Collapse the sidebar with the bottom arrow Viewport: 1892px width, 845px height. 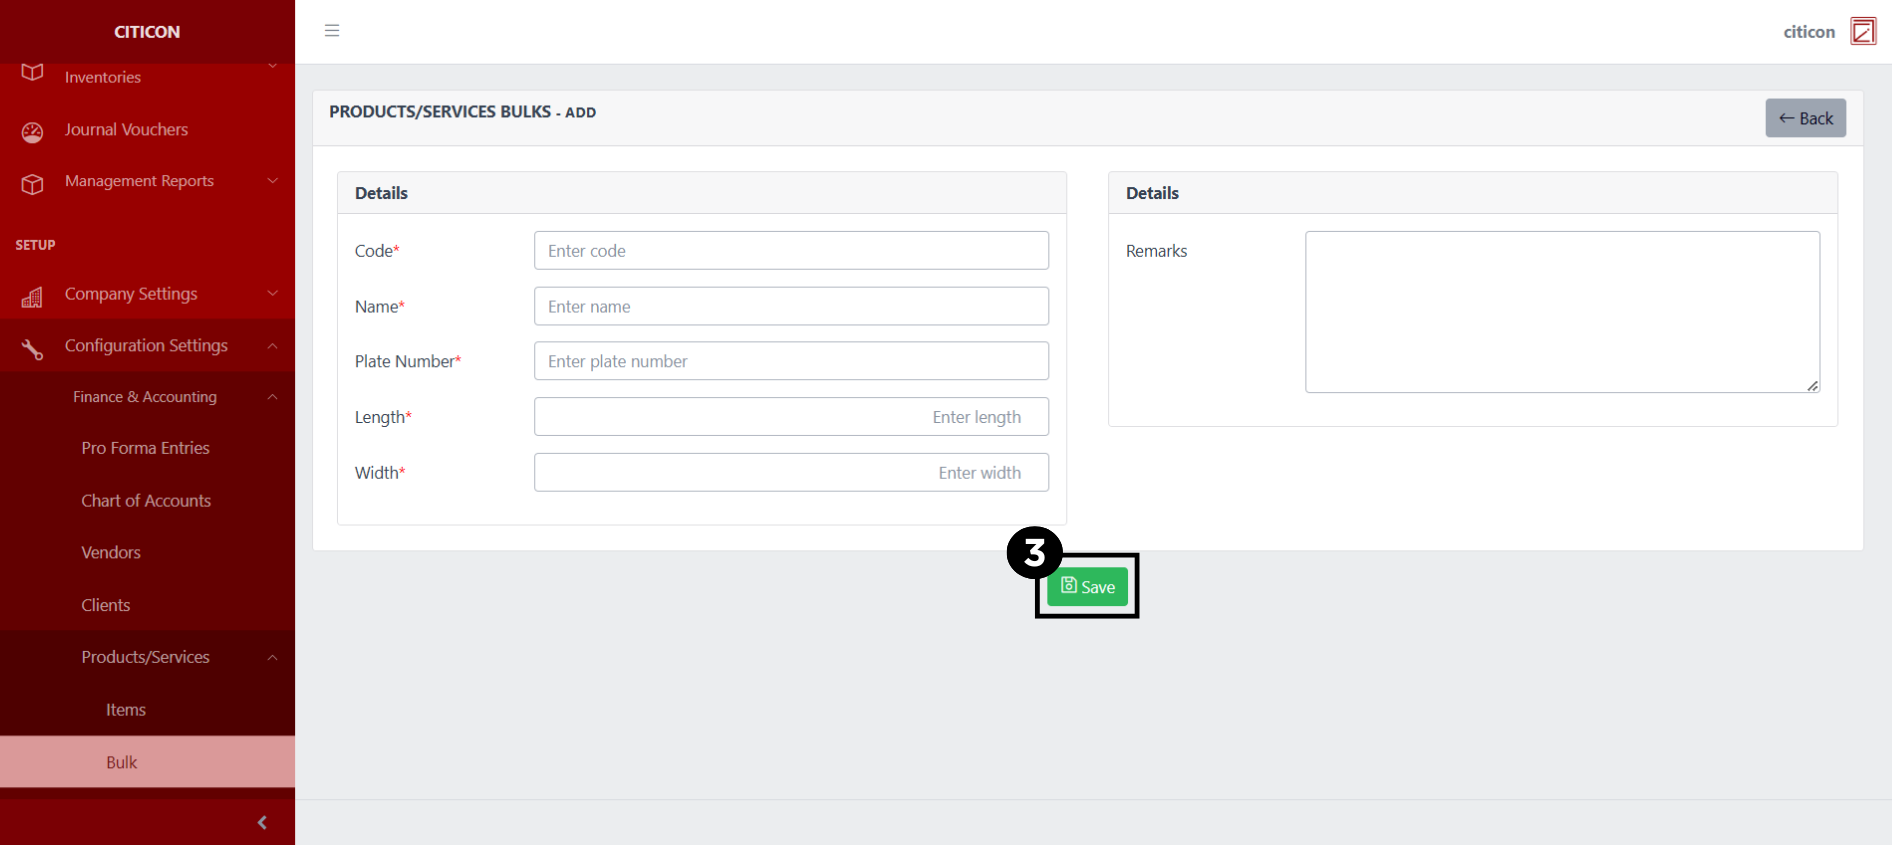point(262,822)
